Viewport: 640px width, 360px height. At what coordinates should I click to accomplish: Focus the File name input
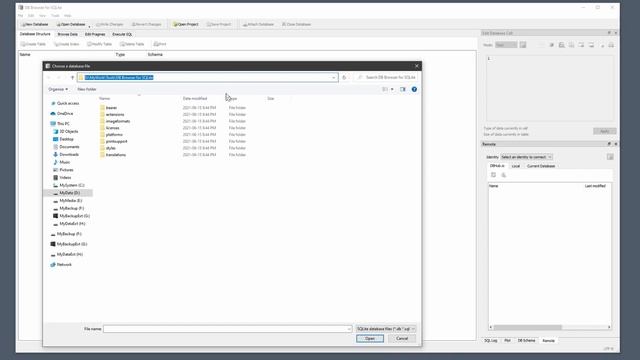[227, 329]
